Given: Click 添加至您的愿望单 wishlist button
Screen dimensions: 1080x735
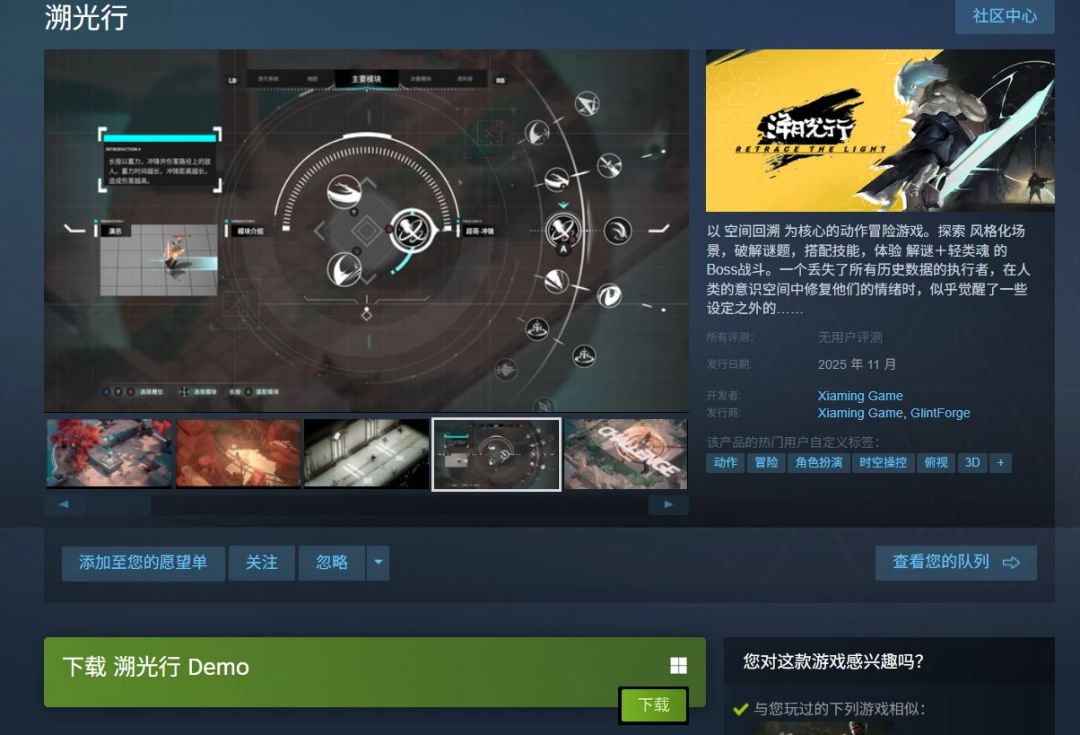Looking at the screenshot, I should click(x=143, y=563).
